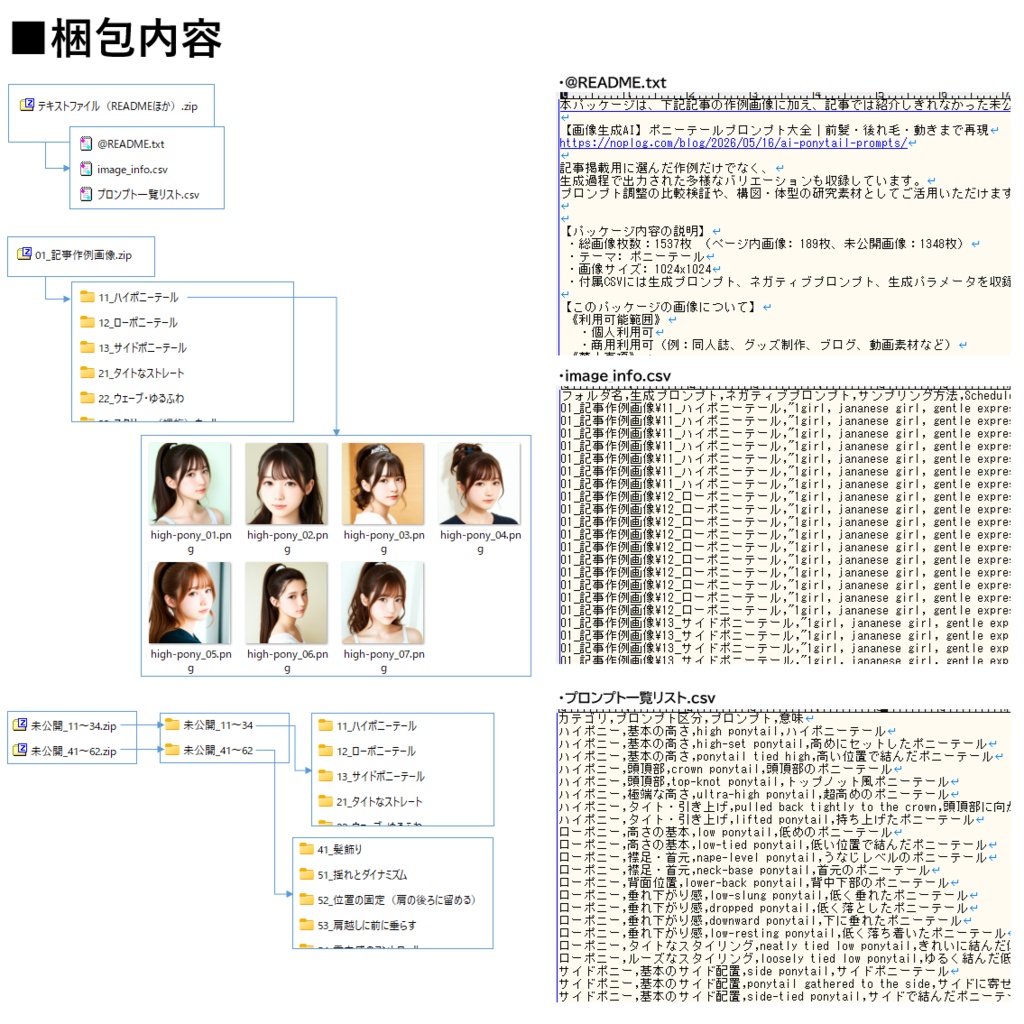The height and width of the screenshot is (1024, 1024).
Task: Open the 22_ウェーブ・ゆるふわ folder icon
Action: (87, 397)
